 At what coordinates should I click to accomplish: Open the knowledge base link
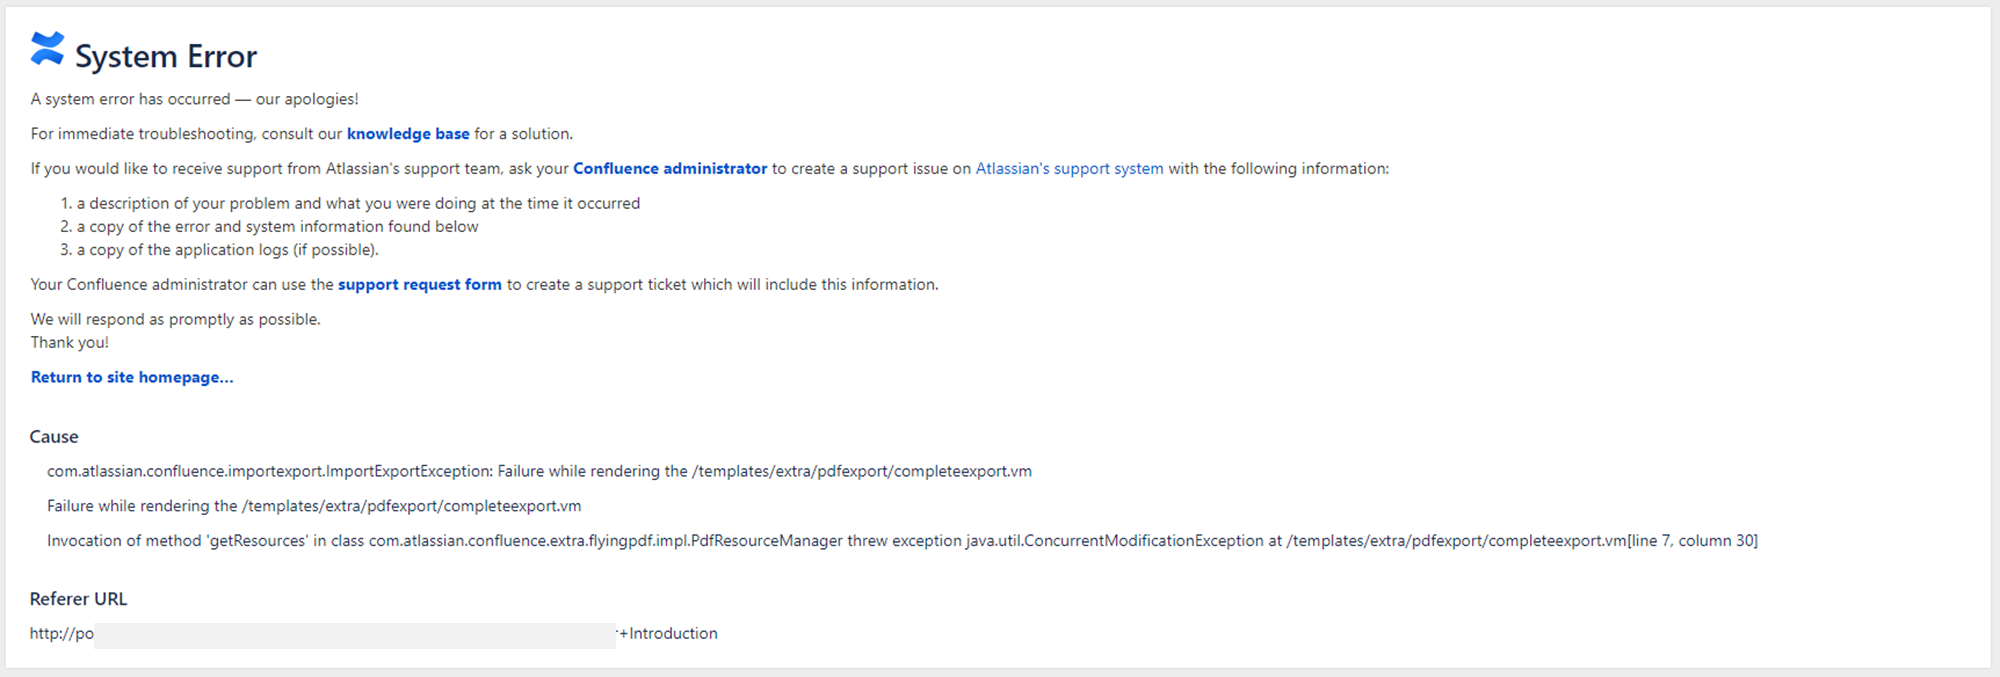point(408,134)
